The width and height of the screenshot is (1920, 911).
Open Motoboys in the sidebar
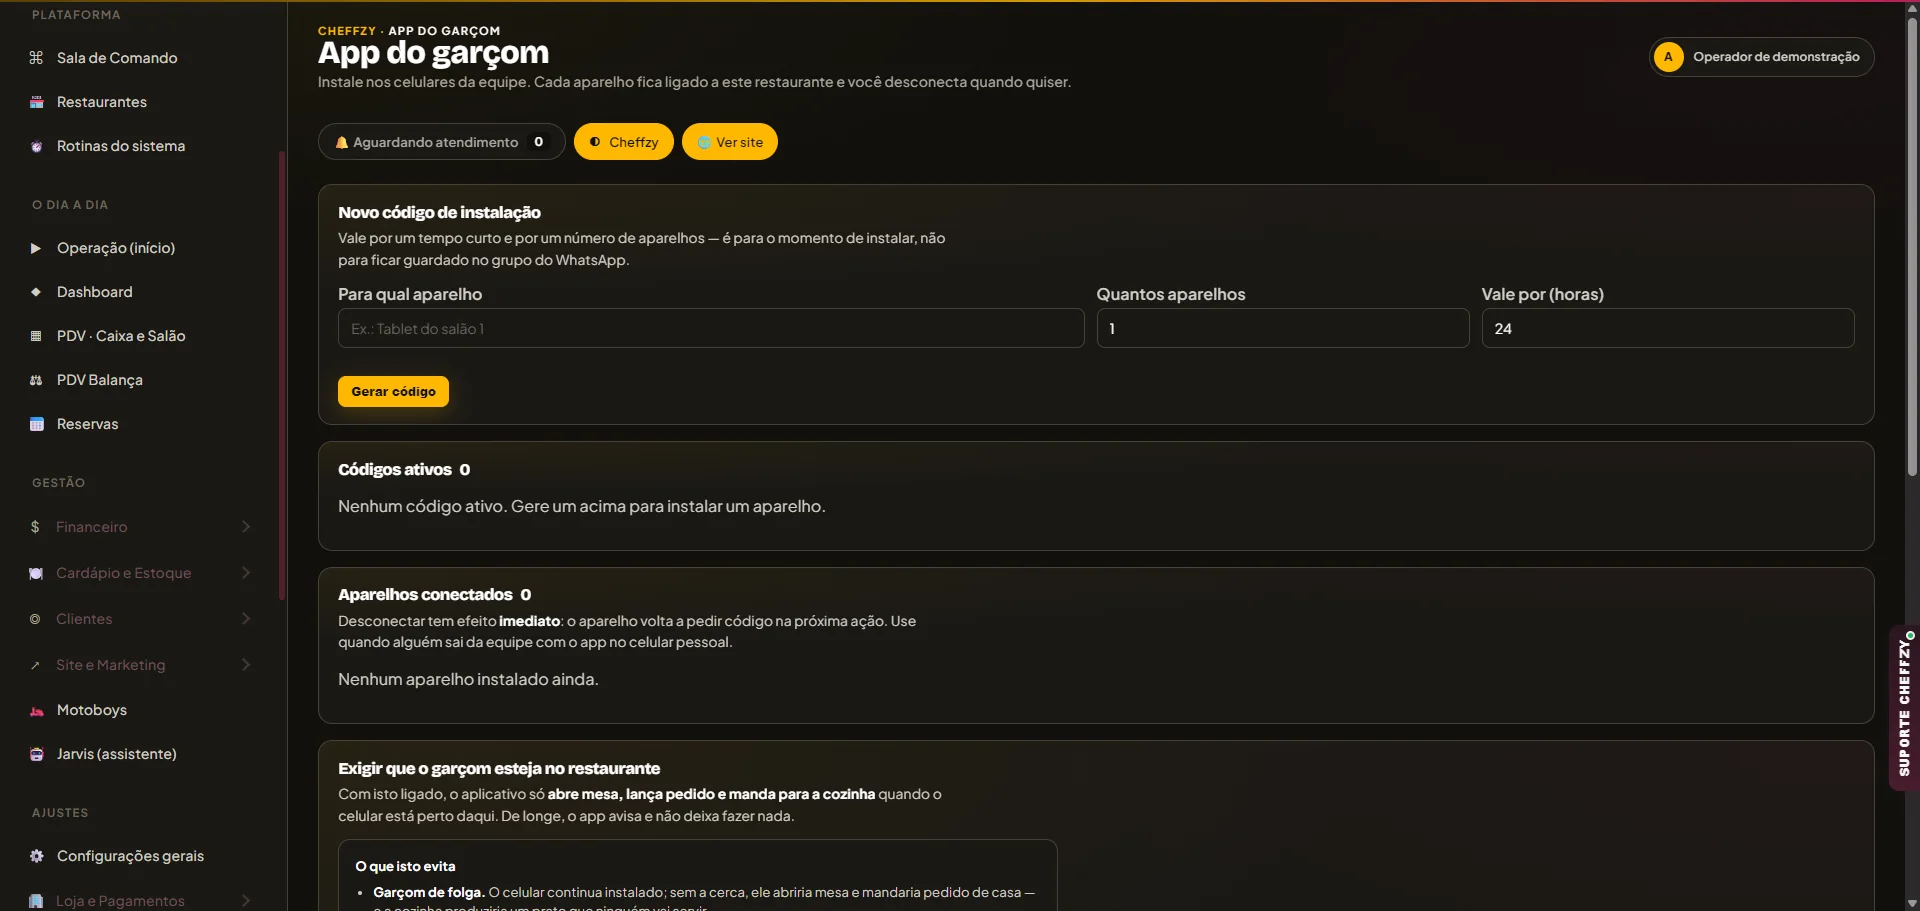140,710
